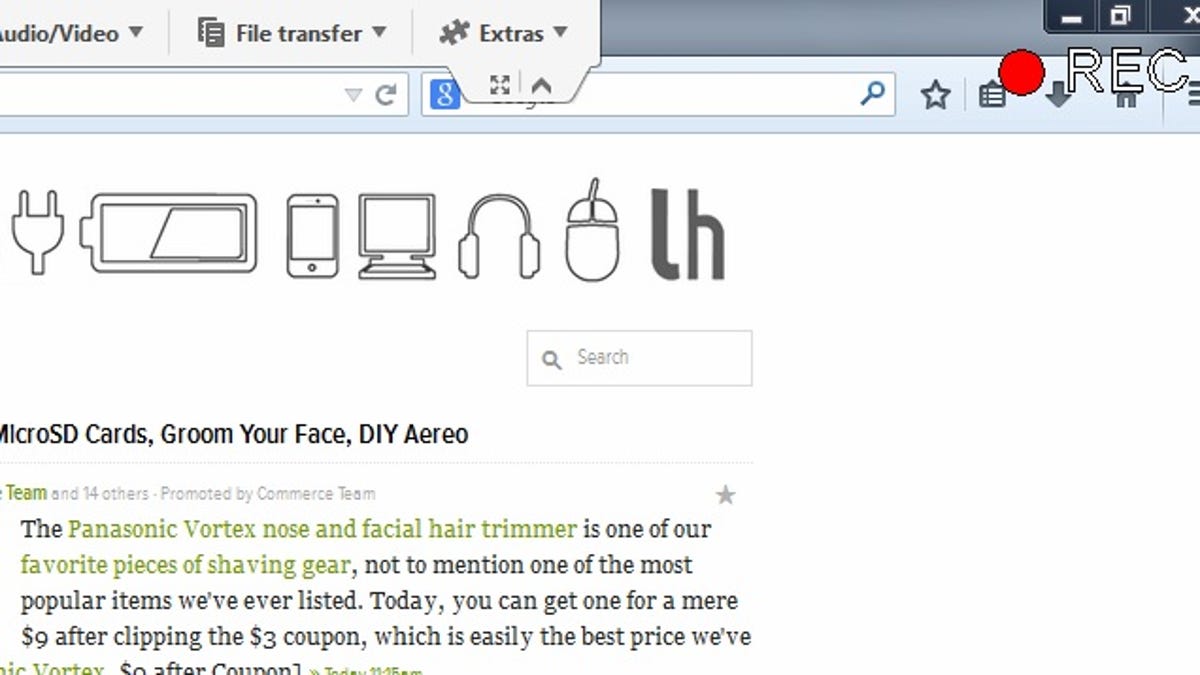Open the Panasonic Vortex trimmer link

[322, 528]
